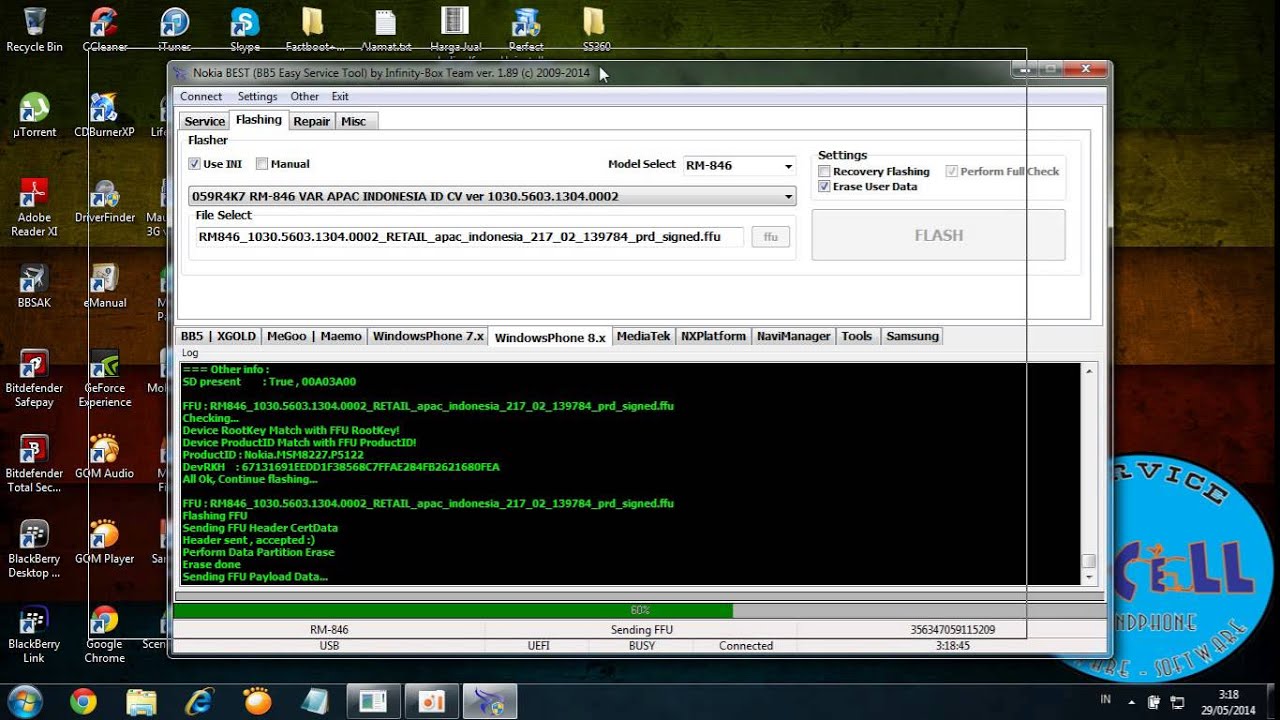Launch Skype from the desktop
The width and height of the screenshot is (1280, 720).
click(245, 29)
